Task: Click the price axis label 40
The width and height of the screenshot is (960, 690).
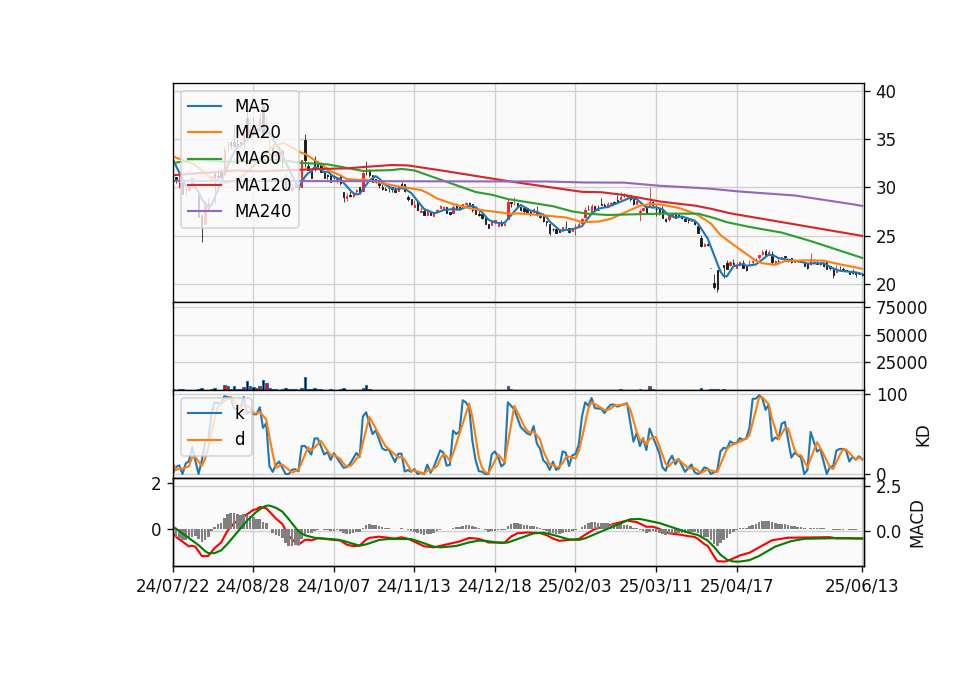Action: pos(886,92)
